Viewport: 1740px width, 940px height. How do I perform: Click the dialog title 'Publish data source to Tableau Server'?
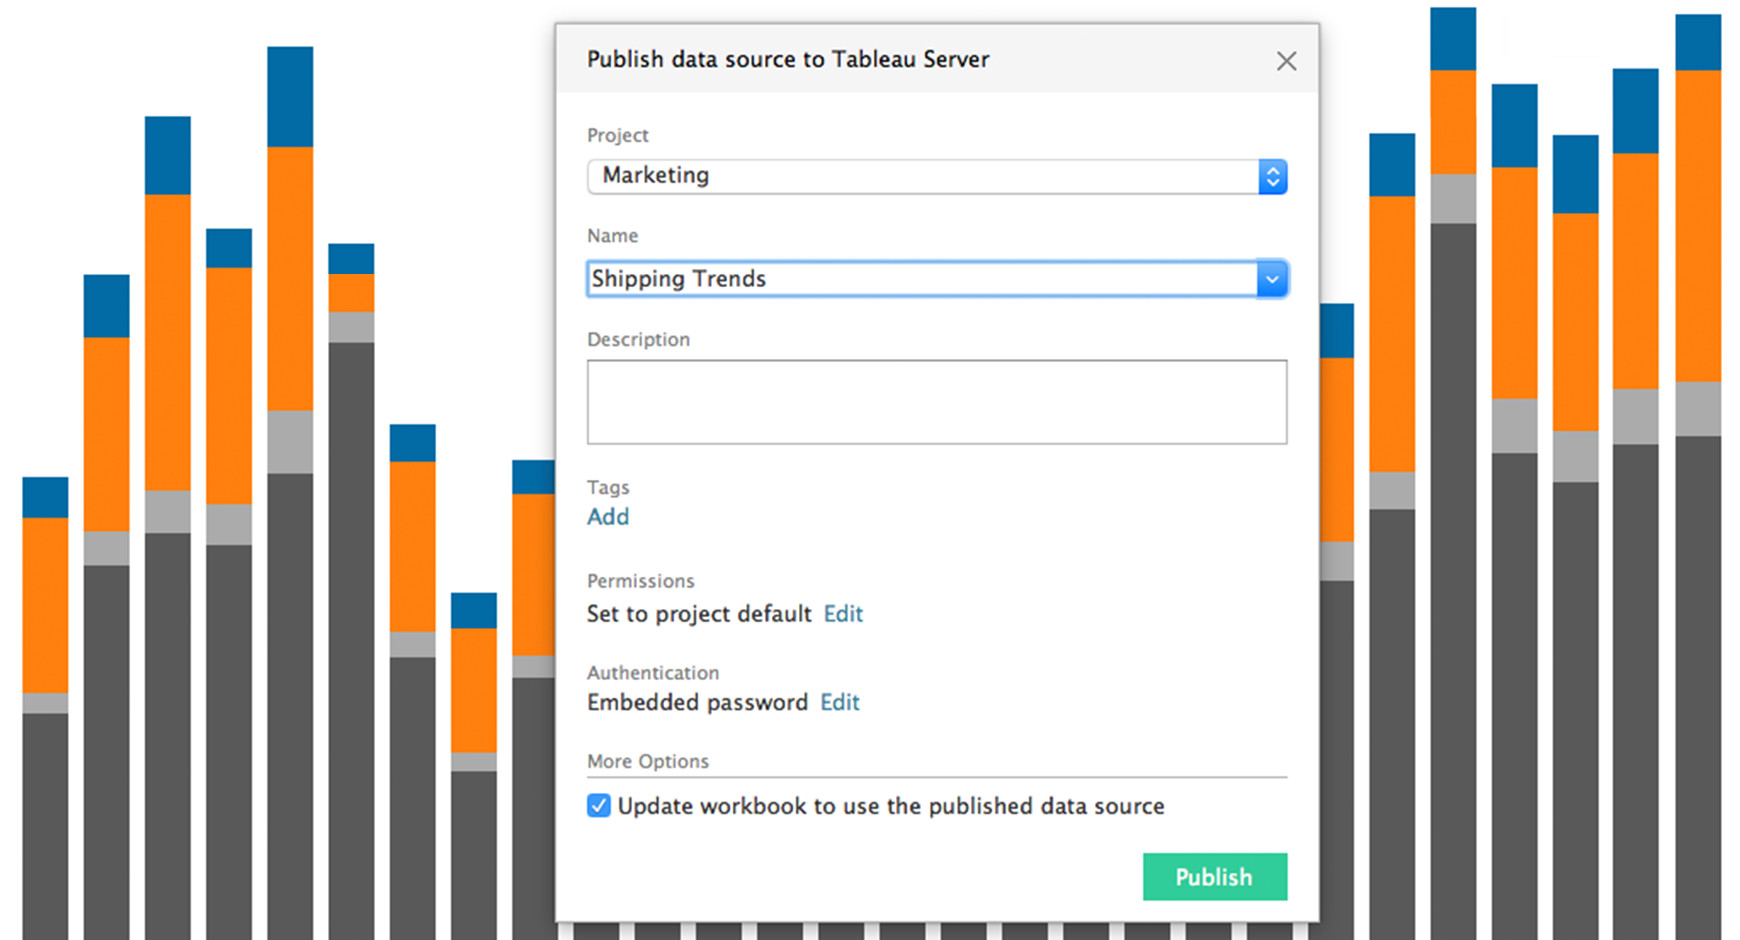(x=788, y=60)
